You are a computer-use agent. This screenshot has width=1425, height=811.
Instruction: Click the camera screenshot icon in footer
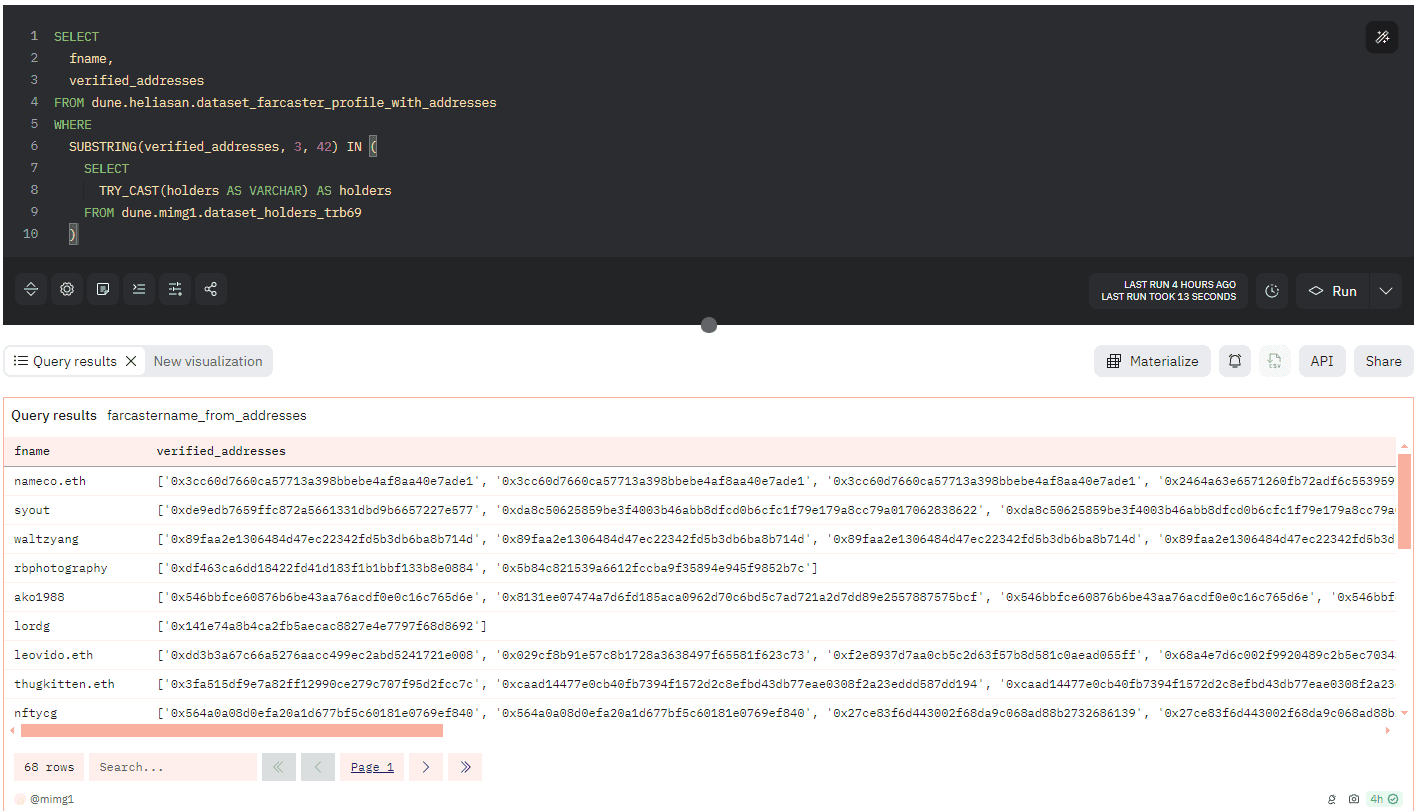(1354, 799)
